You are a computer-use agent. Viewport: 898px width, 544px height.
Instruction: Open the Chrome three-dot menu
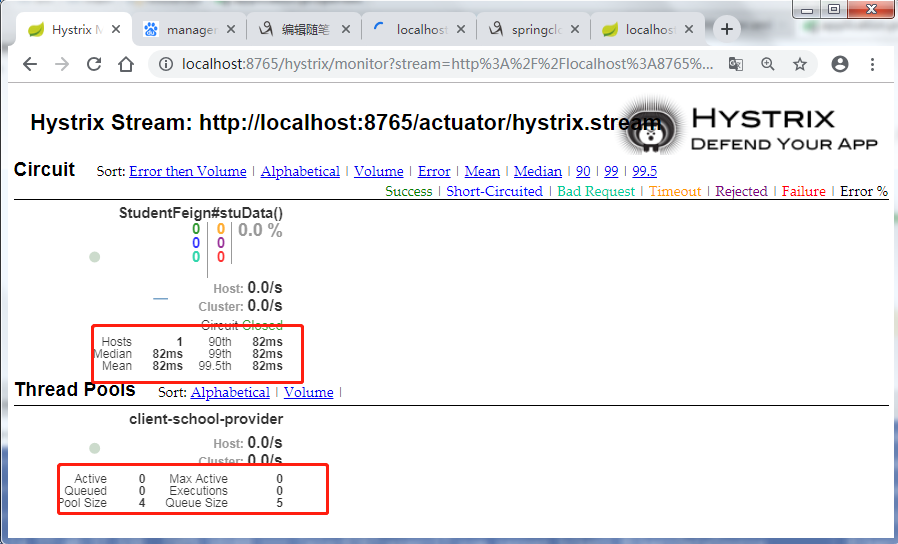click(872, 64)
